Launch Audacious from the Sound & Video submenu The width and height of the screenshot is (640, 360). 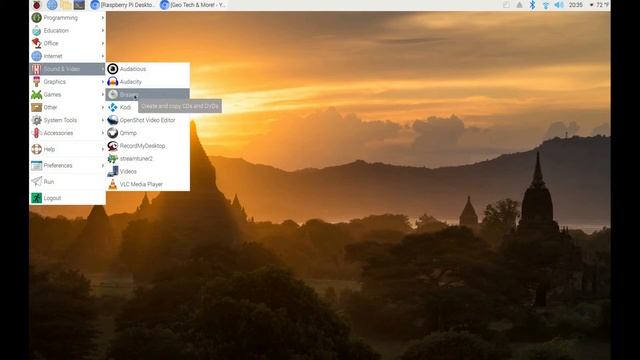[x=148, y=69]
